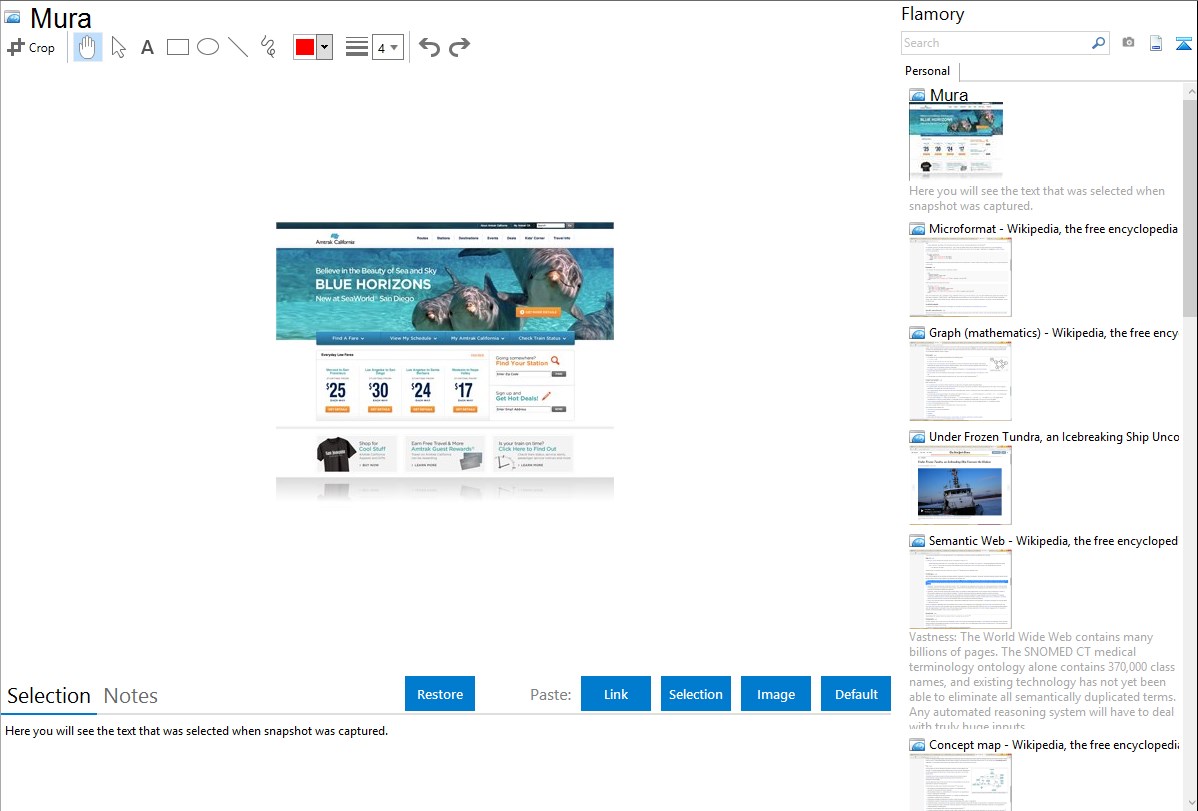The height and width of the screenshot is (811, 1198).
Task: Pick the rectangle drawing tool
Action: (177, 47)
